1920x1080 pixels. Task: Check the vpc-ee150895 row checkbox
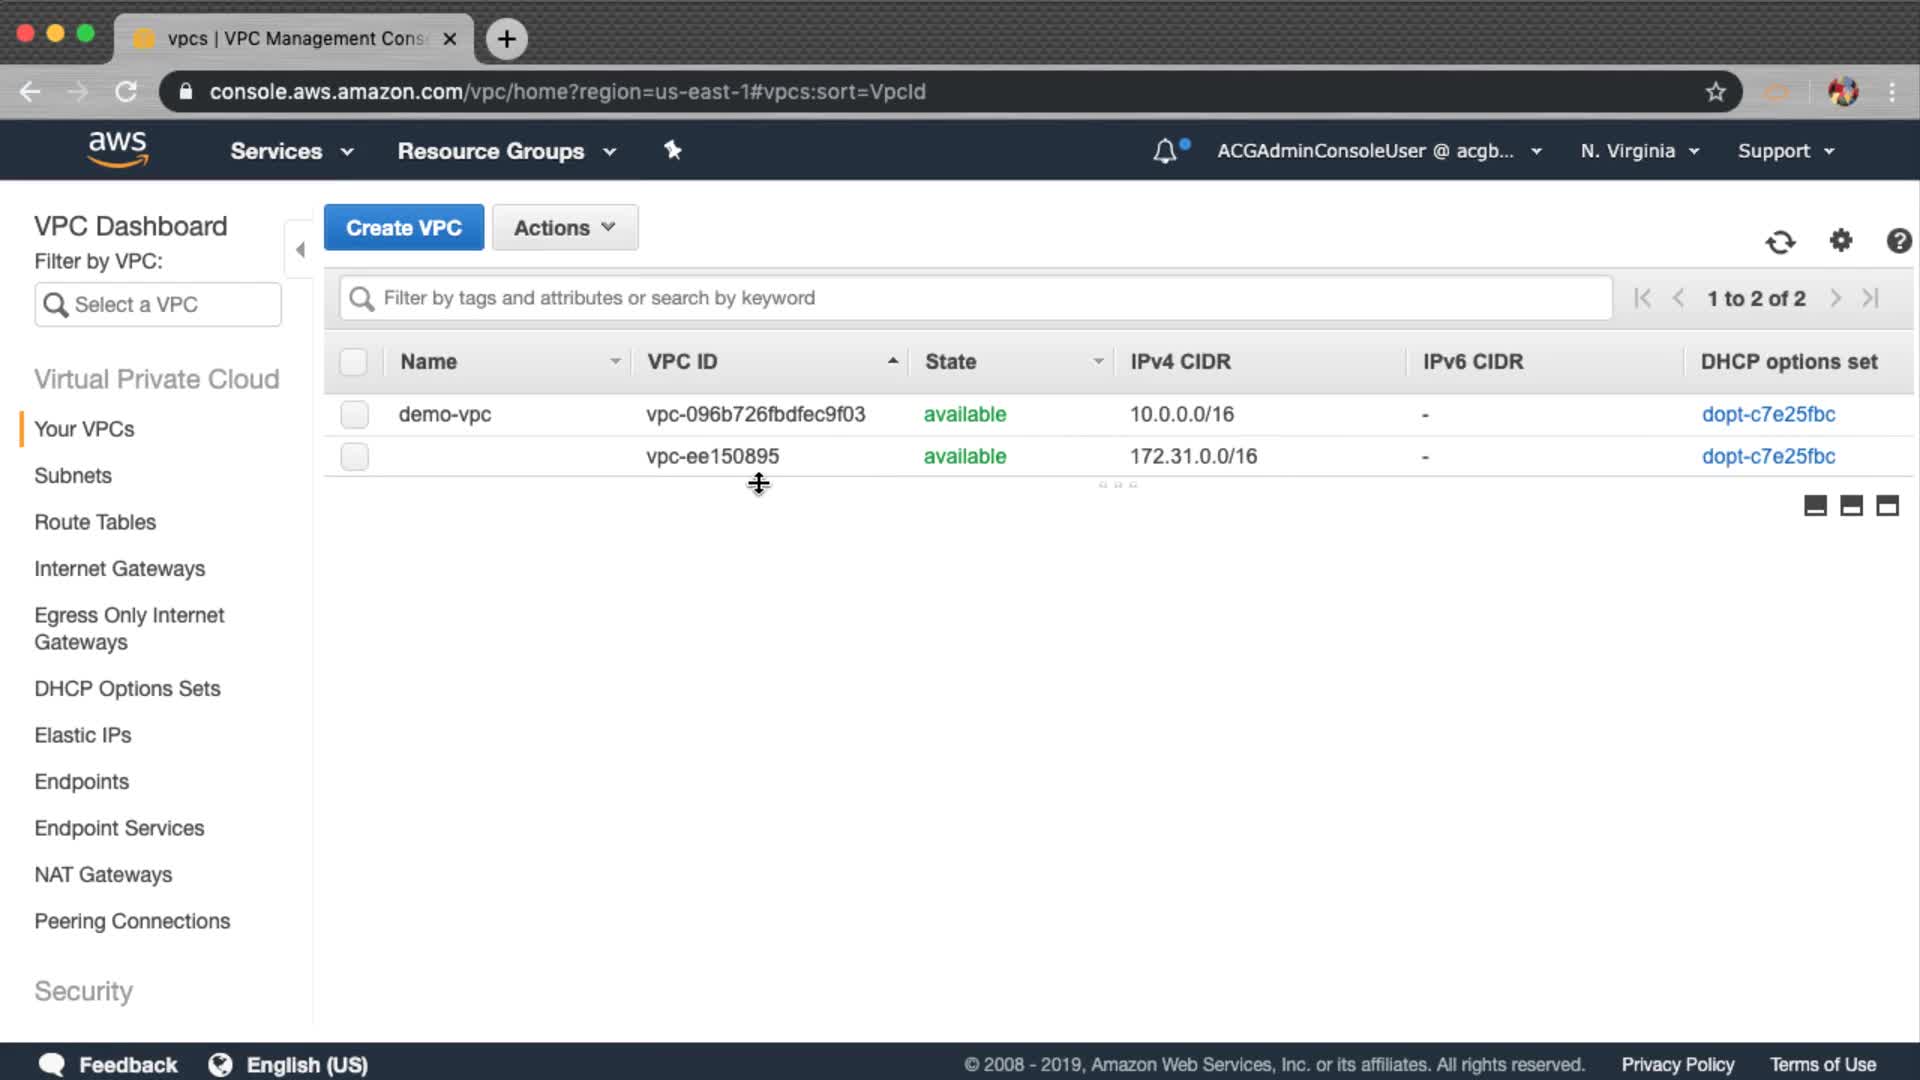(354, 456)
